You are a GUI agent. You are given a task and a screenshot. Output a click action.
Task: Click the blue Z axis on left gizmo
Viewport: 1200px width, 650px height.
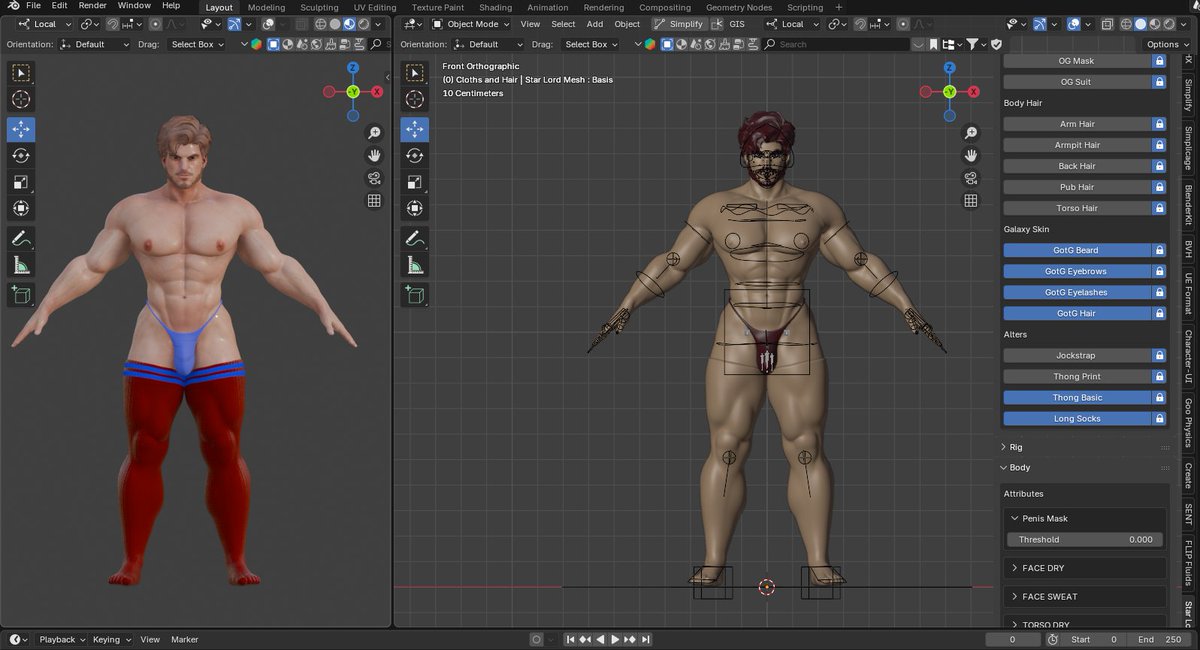tap(353, 67)
